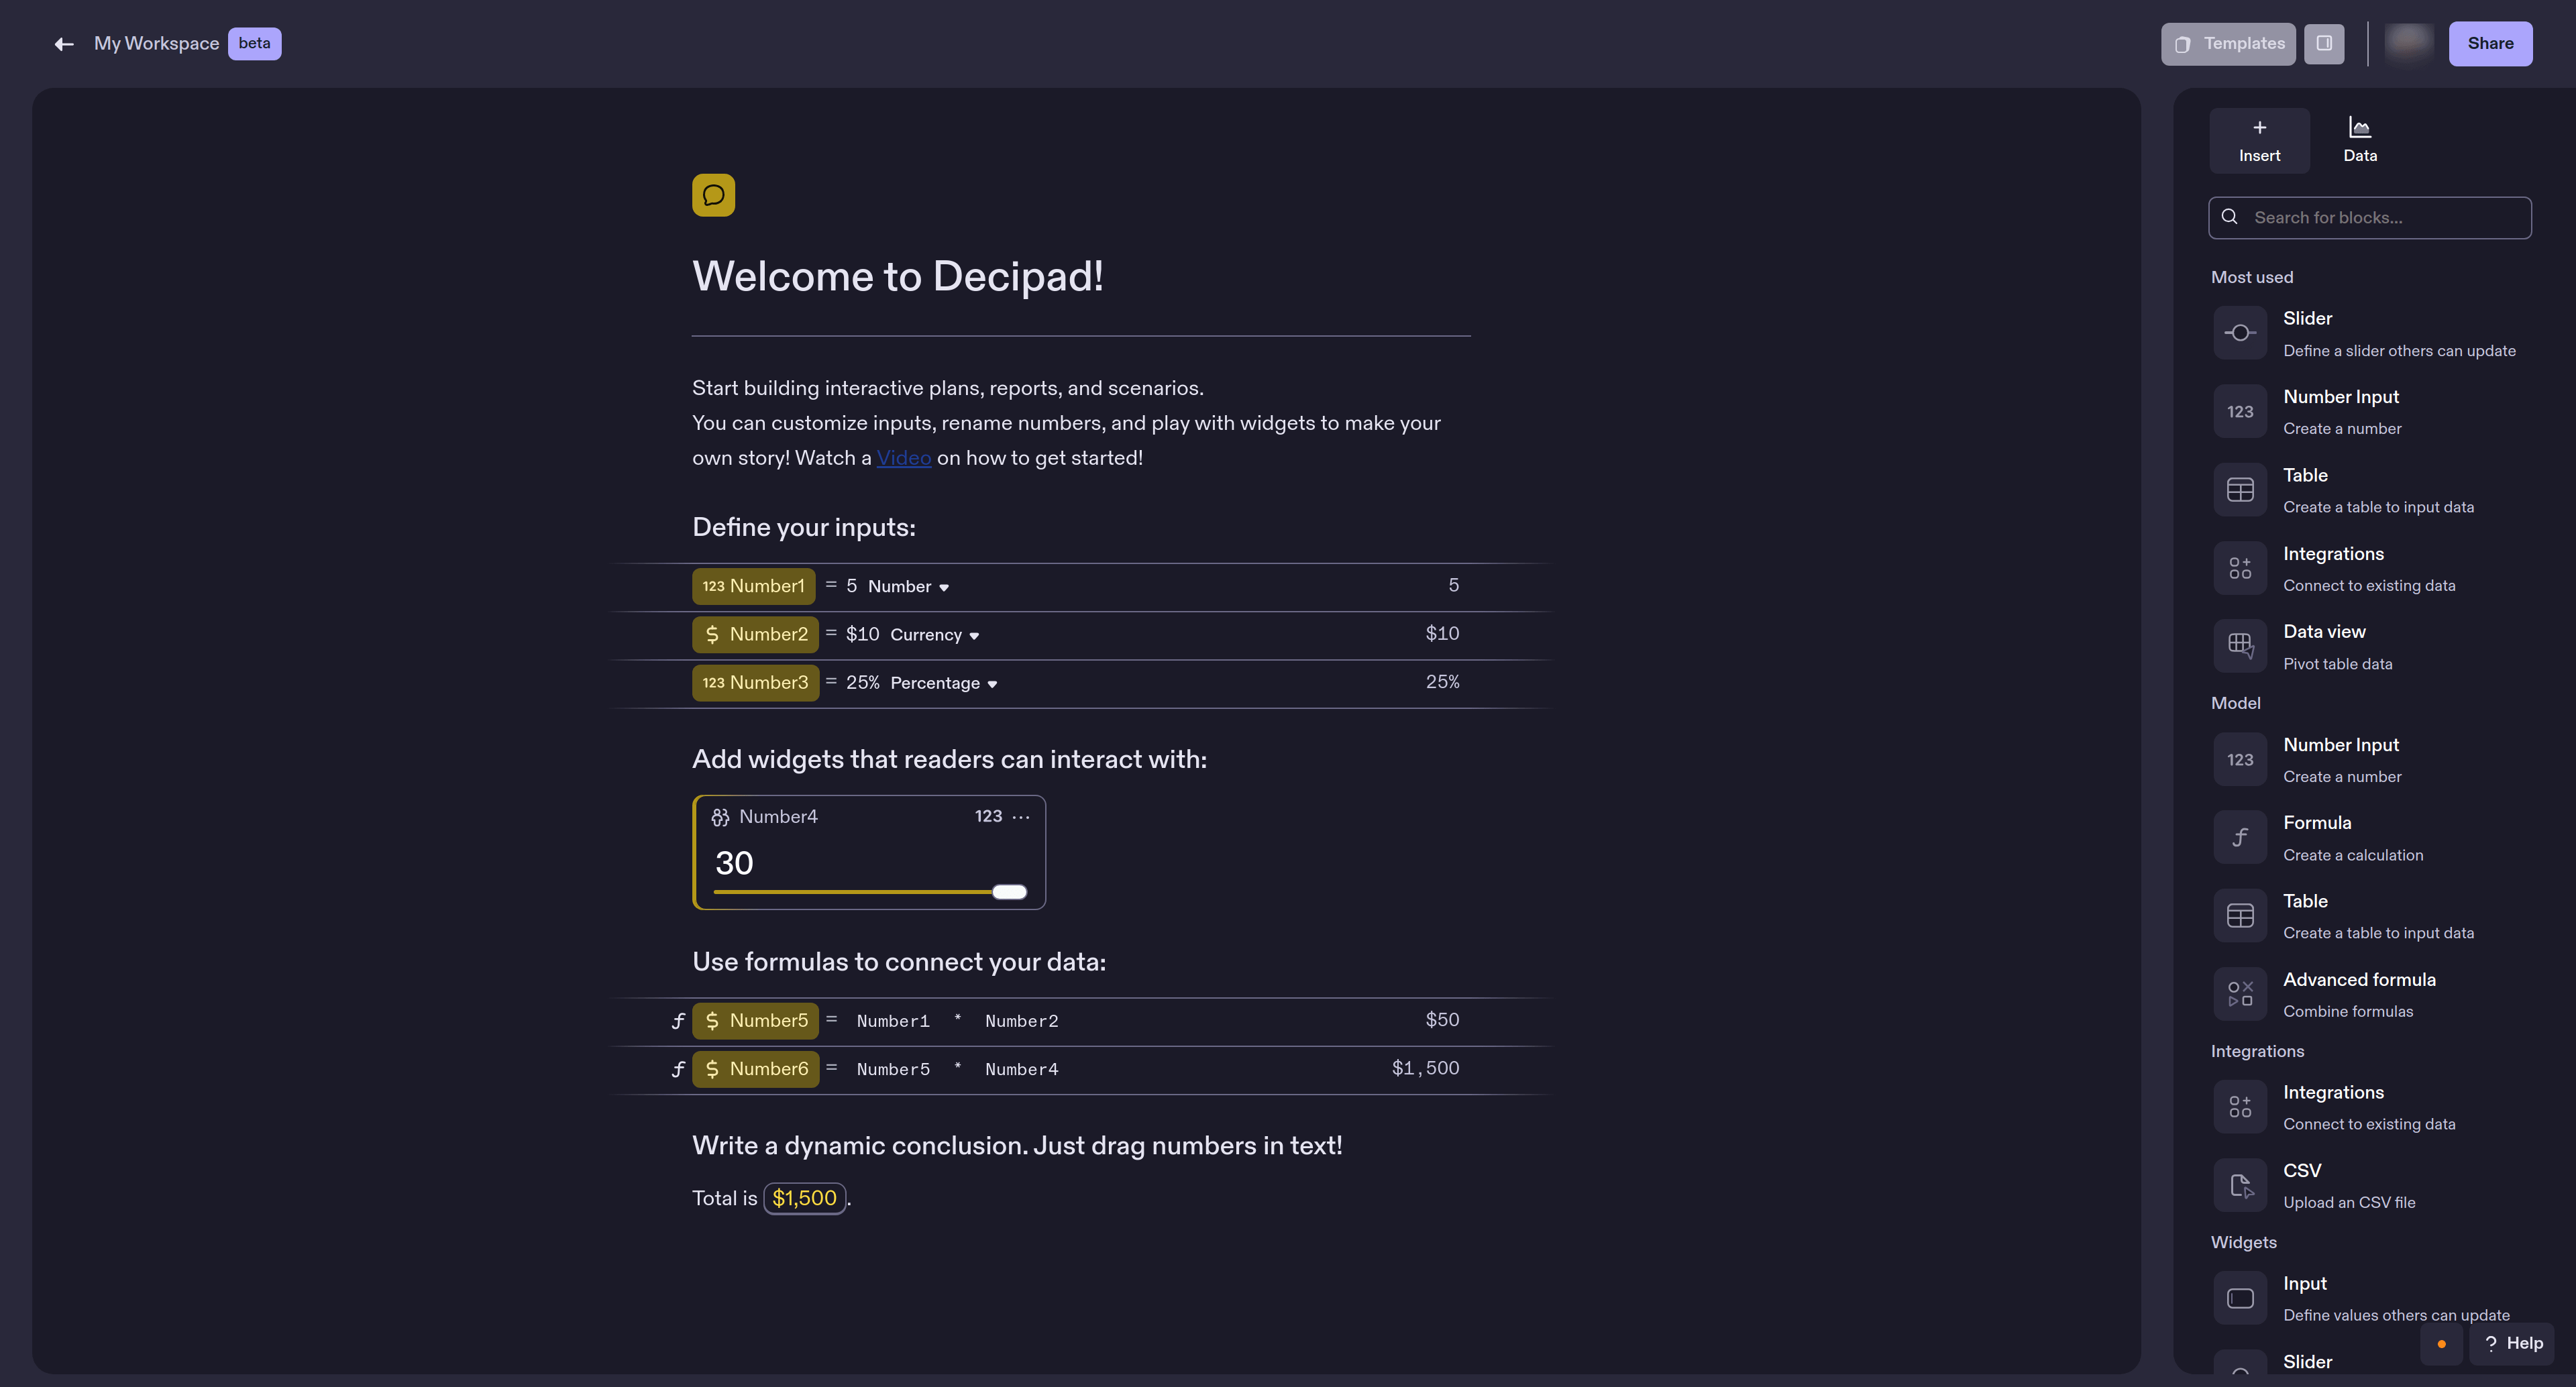The width and height of the screenshot is (2576, 1387).
Task: Open the Templates button
Action: coord(2228,44)
